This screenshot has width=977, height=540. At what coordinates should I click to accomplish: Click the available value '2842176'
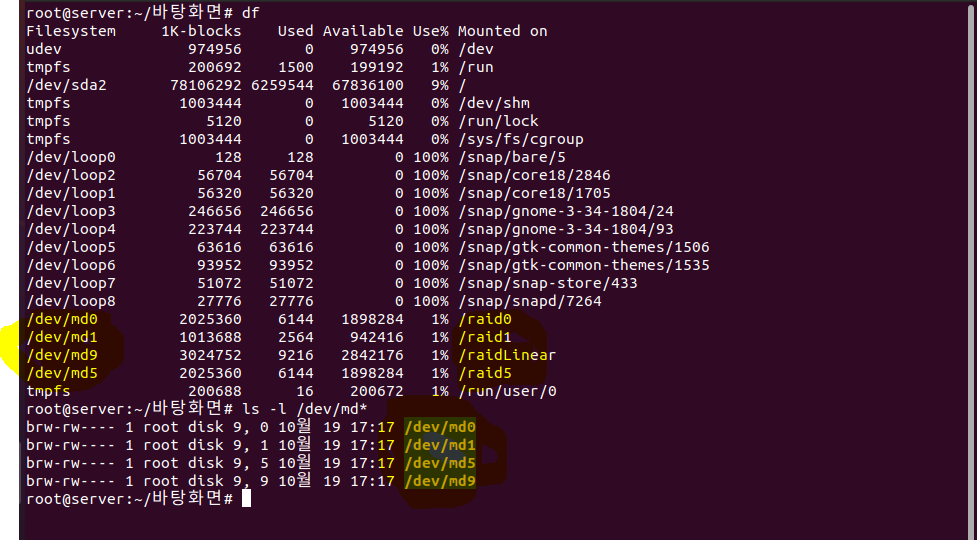point(373,356)
